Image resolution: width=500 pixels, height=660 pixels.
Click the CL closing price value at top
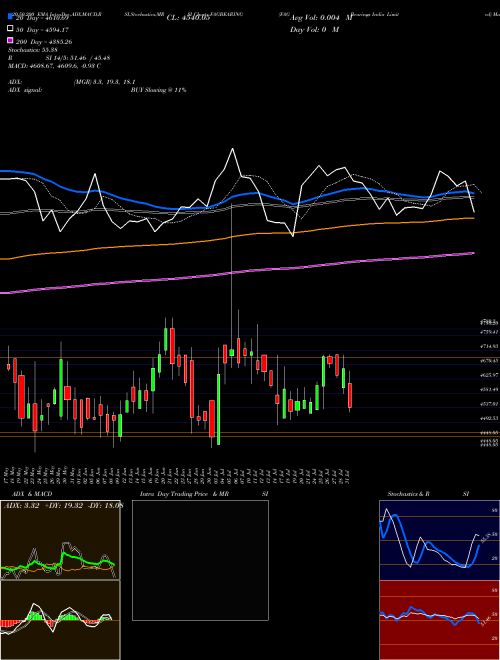[x=188, y=18]
